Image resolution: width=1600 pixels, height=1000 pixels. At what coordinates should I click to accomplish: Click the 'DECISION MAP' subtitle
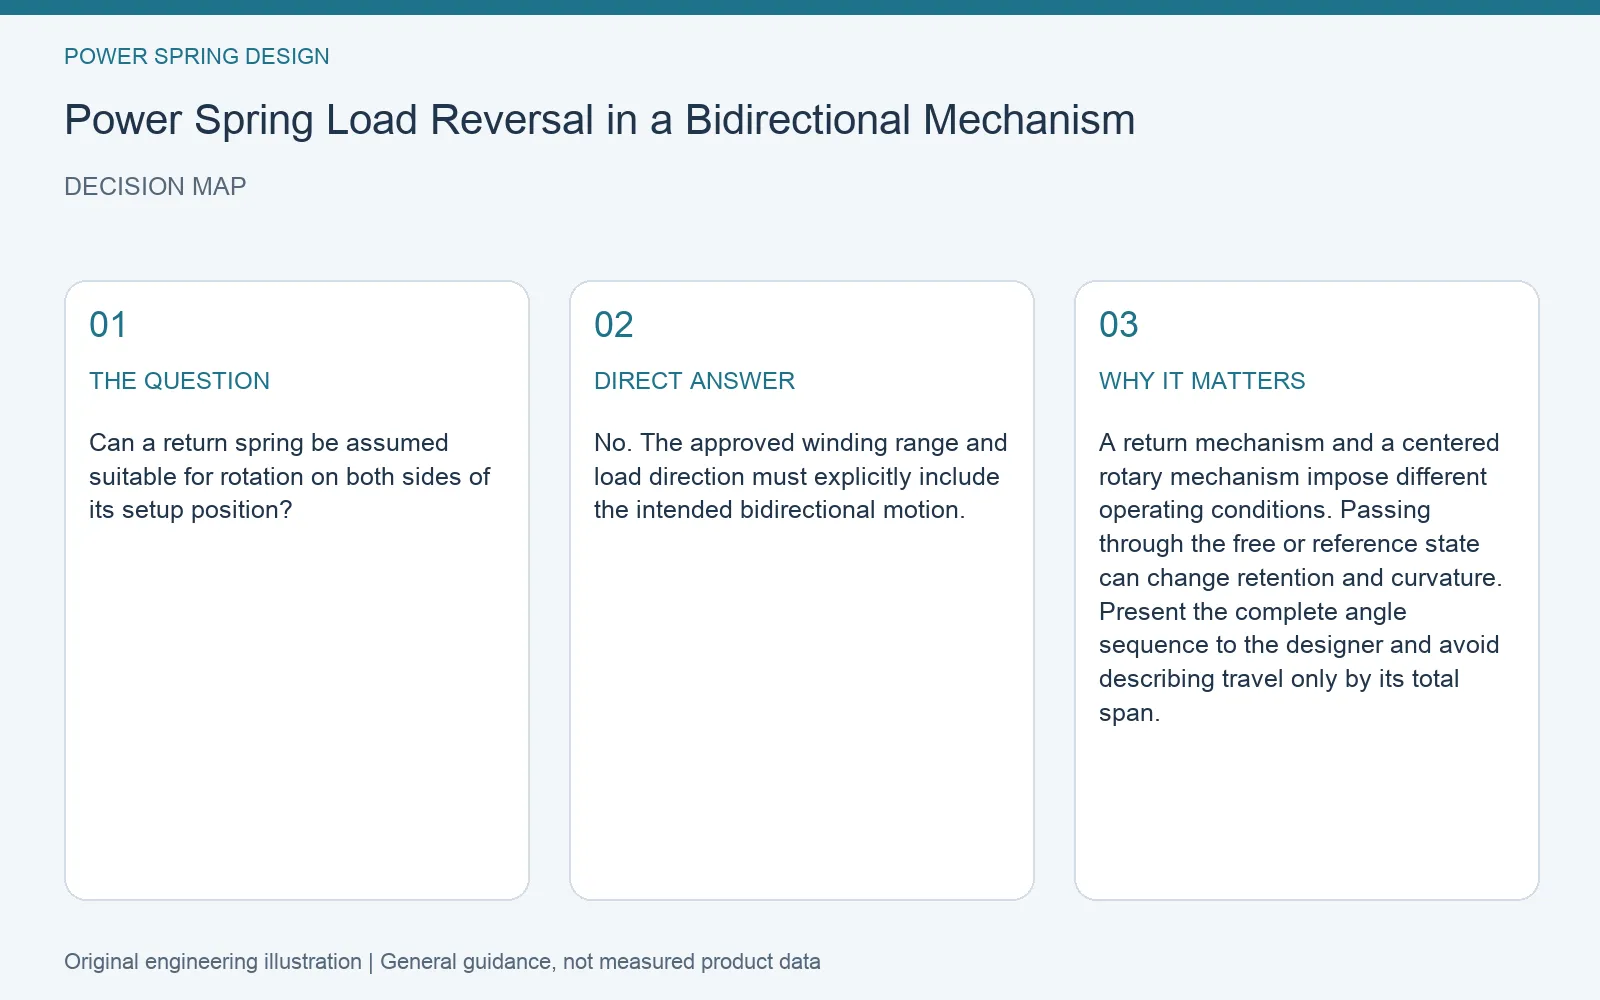click(x=155, y=187)
